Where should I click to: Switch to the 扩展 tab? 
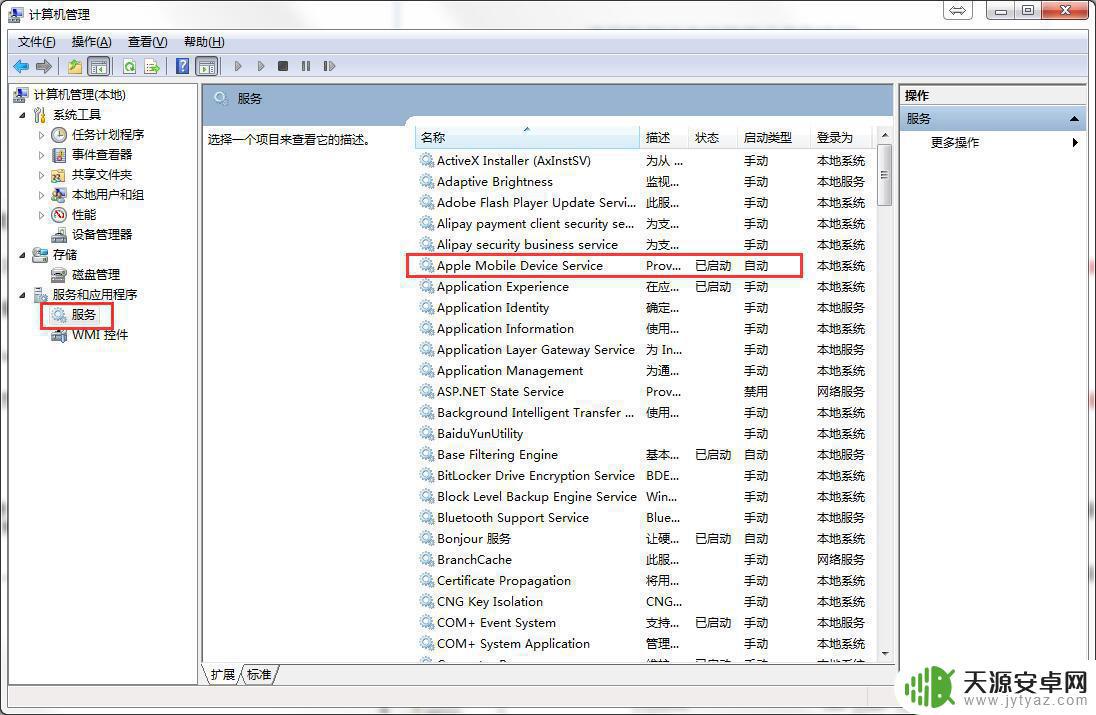(222, 674)
